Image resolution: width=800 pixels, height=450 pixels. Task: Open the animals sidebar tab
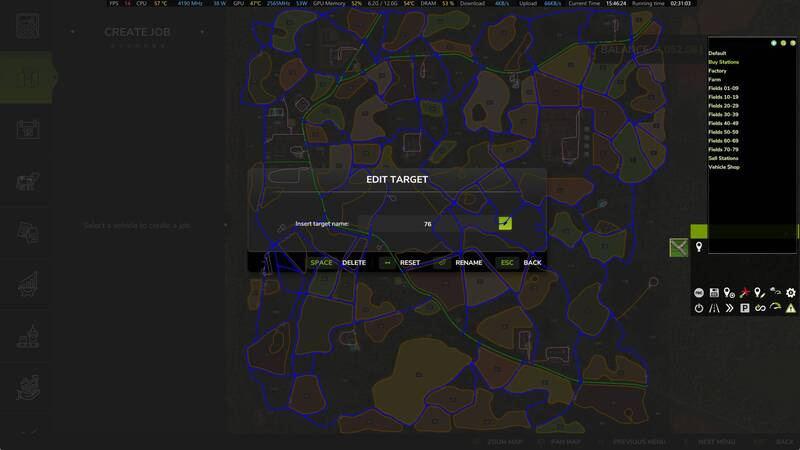(x=27, y=181)
